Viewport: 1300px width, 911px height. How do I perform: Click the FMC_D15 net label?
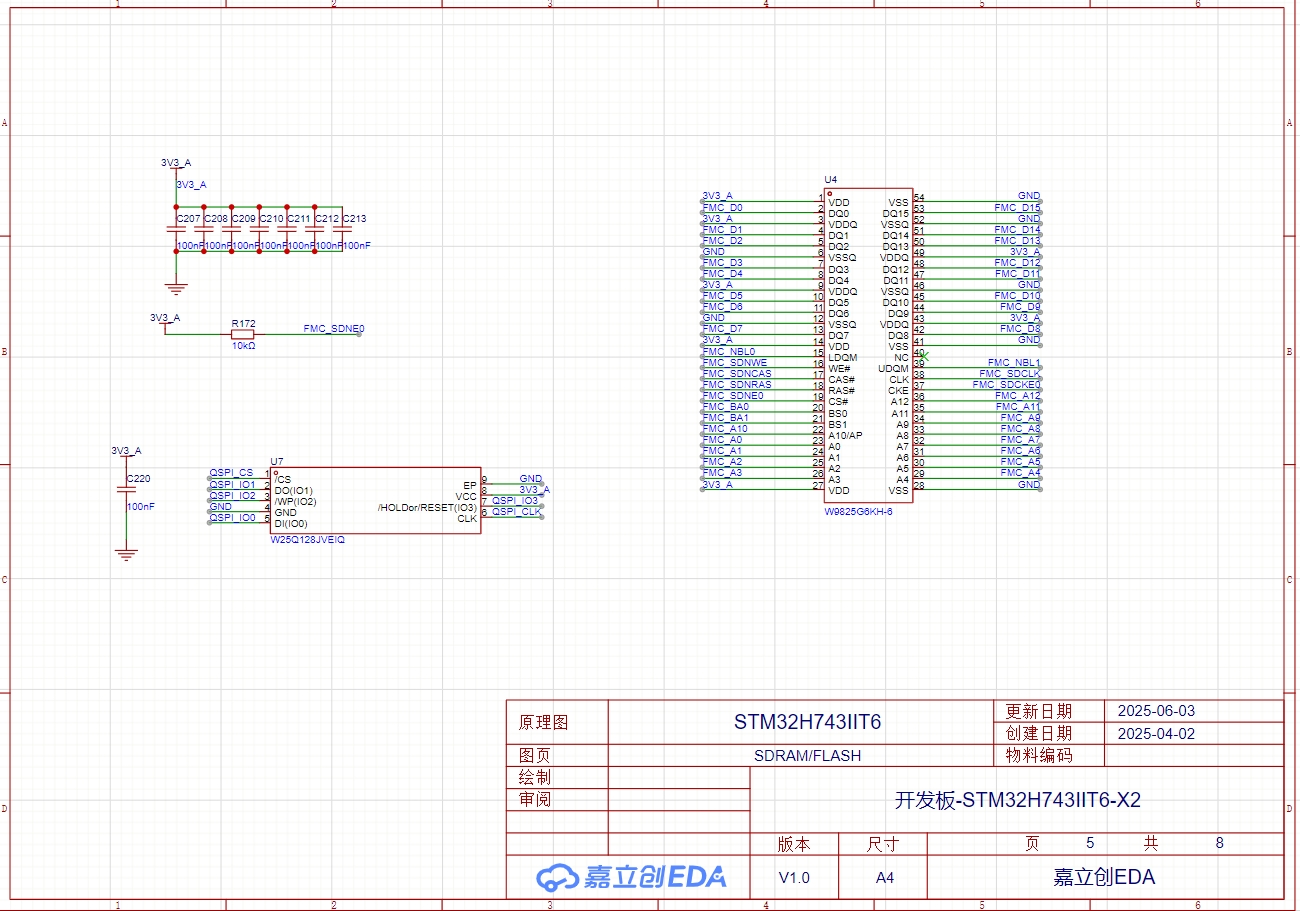(x=1017, y=208)
